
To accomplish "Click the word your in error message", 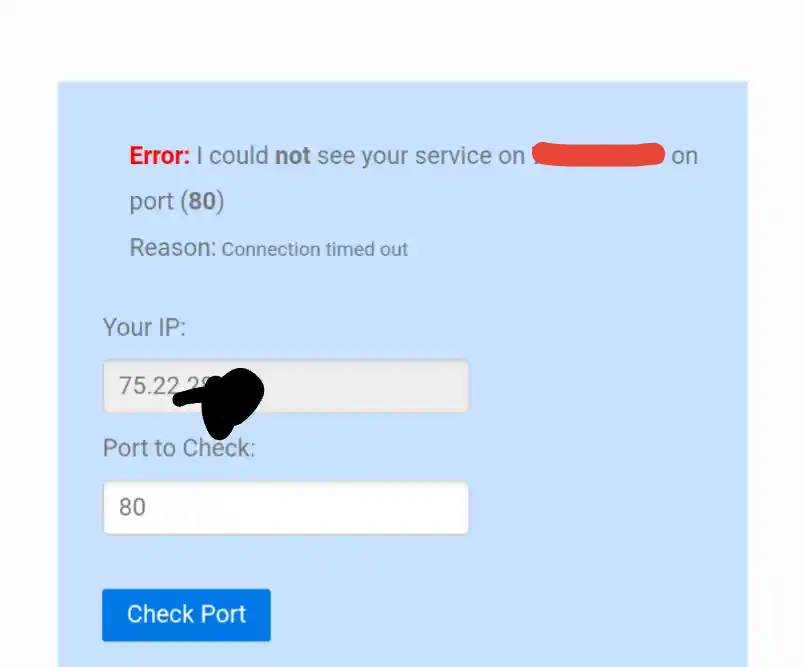I will point(385,156).
